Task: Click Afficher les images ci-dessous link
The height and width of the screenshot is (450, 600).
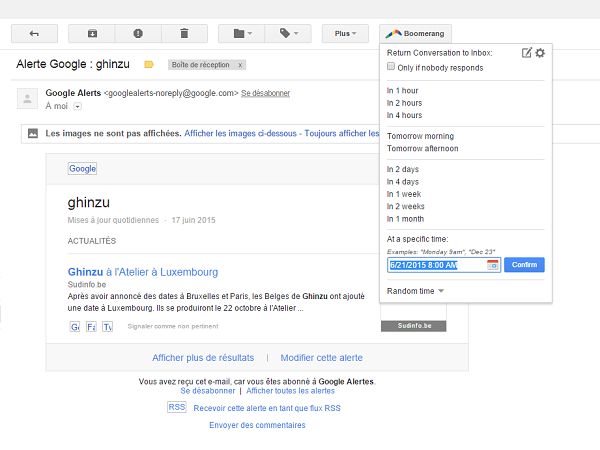Action: (240, 134)
